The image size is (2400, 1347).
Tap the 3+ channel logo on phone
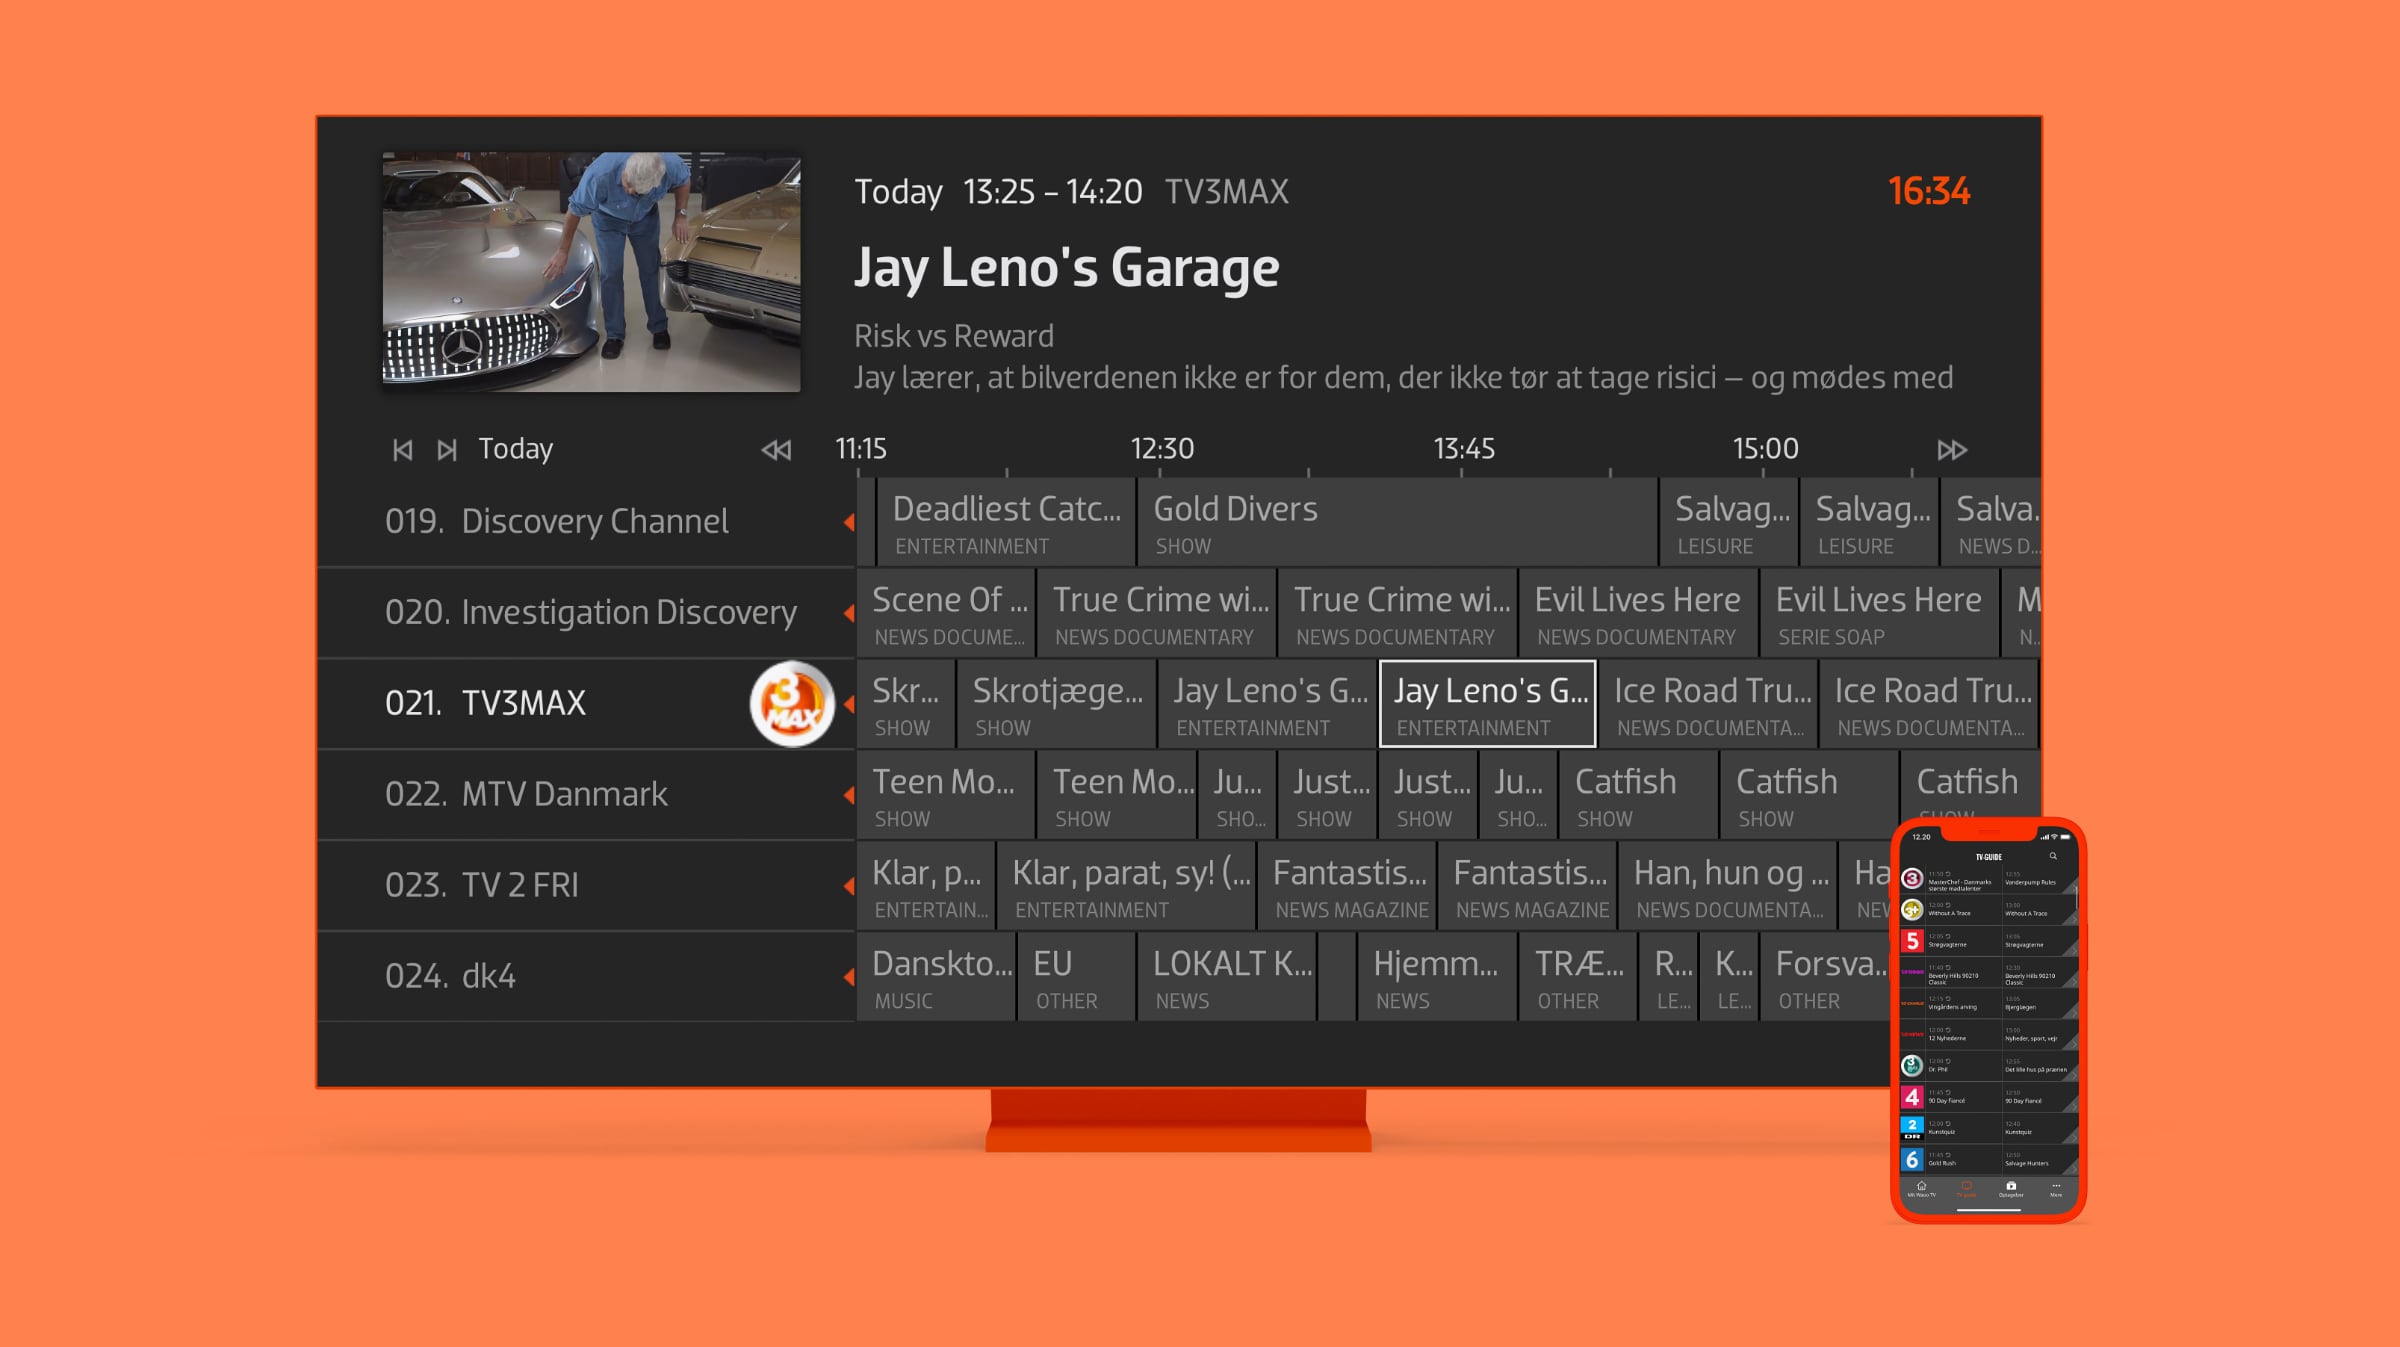1912,910
